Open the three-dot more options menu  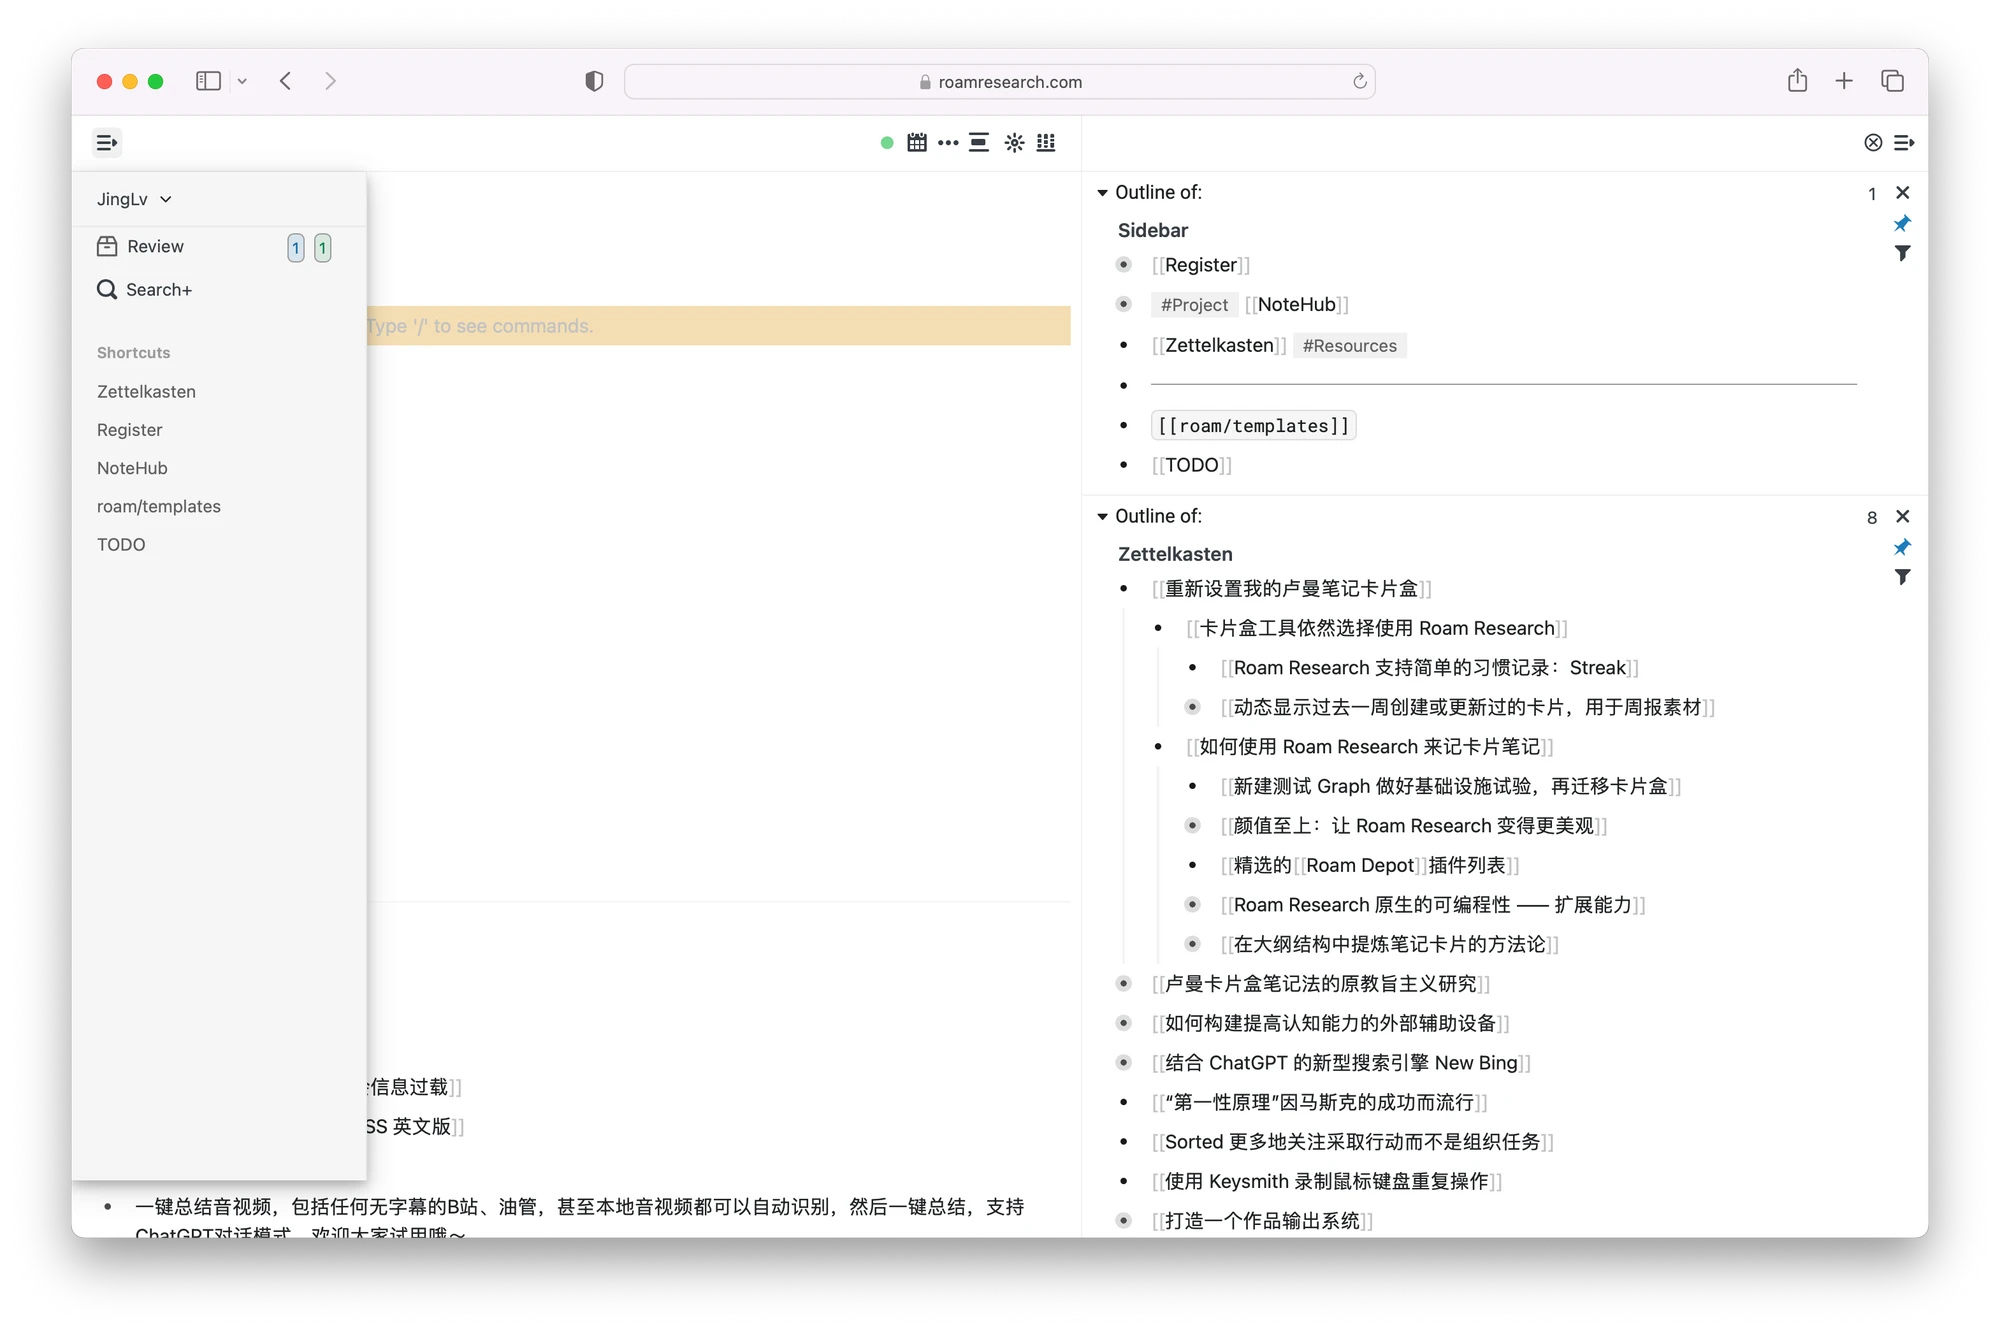(948, 143)
